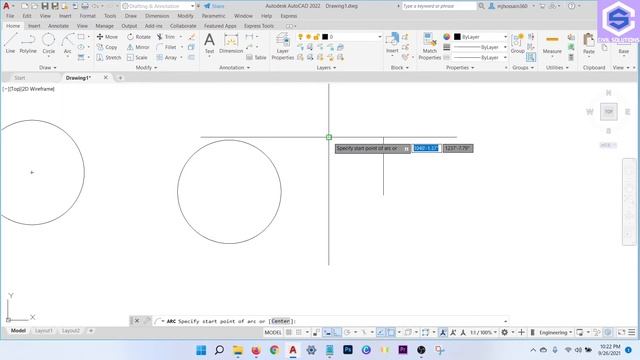The height and width of the screenshot is (360, 640).
Task: Click the signed-in user account name
Action: tap(512, 6)
